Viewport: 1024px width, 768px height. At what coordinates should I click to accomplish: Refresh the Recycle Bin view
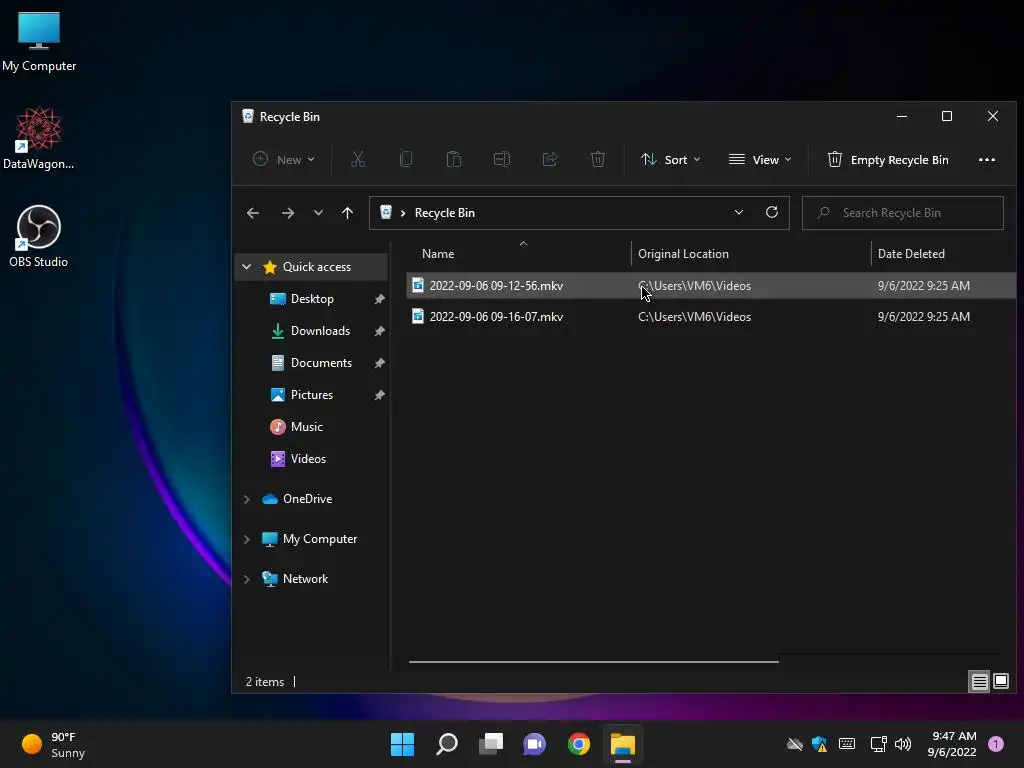click(x=772, y=212)
